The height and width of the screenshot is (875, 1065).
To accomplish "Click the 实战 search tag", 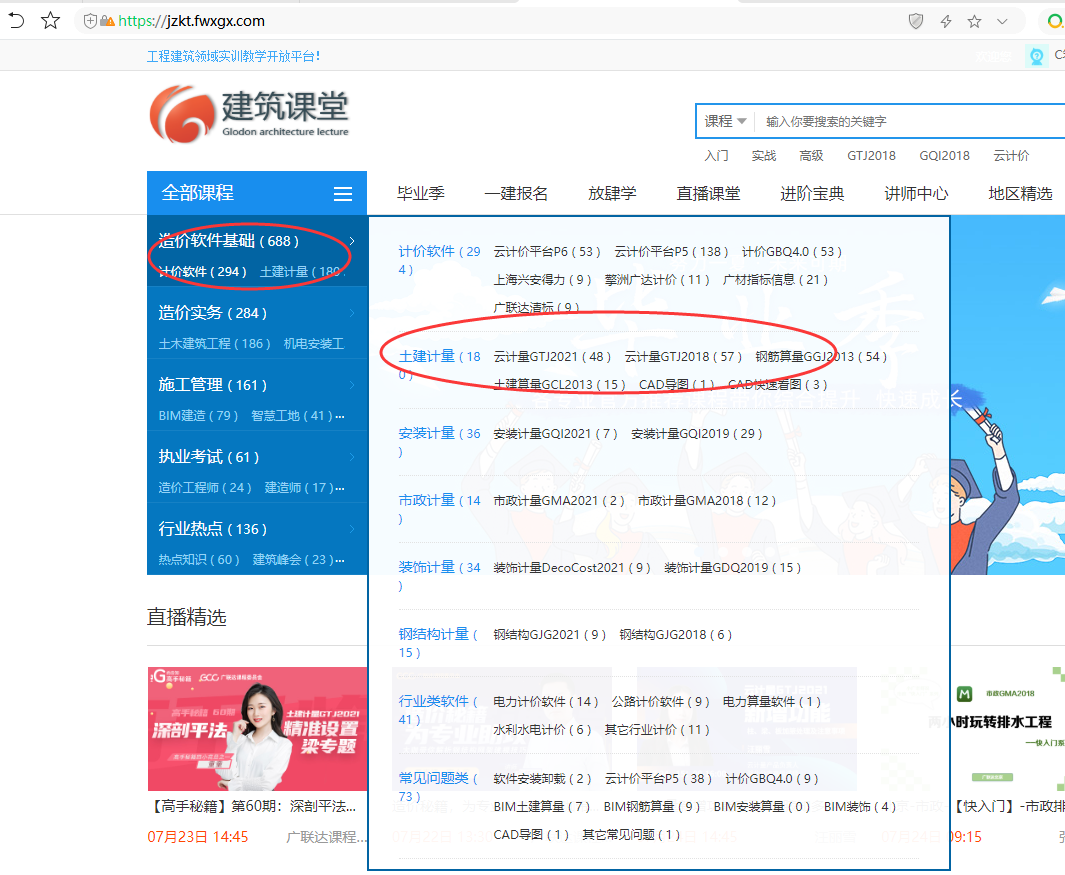I will (x=763, y=156).
